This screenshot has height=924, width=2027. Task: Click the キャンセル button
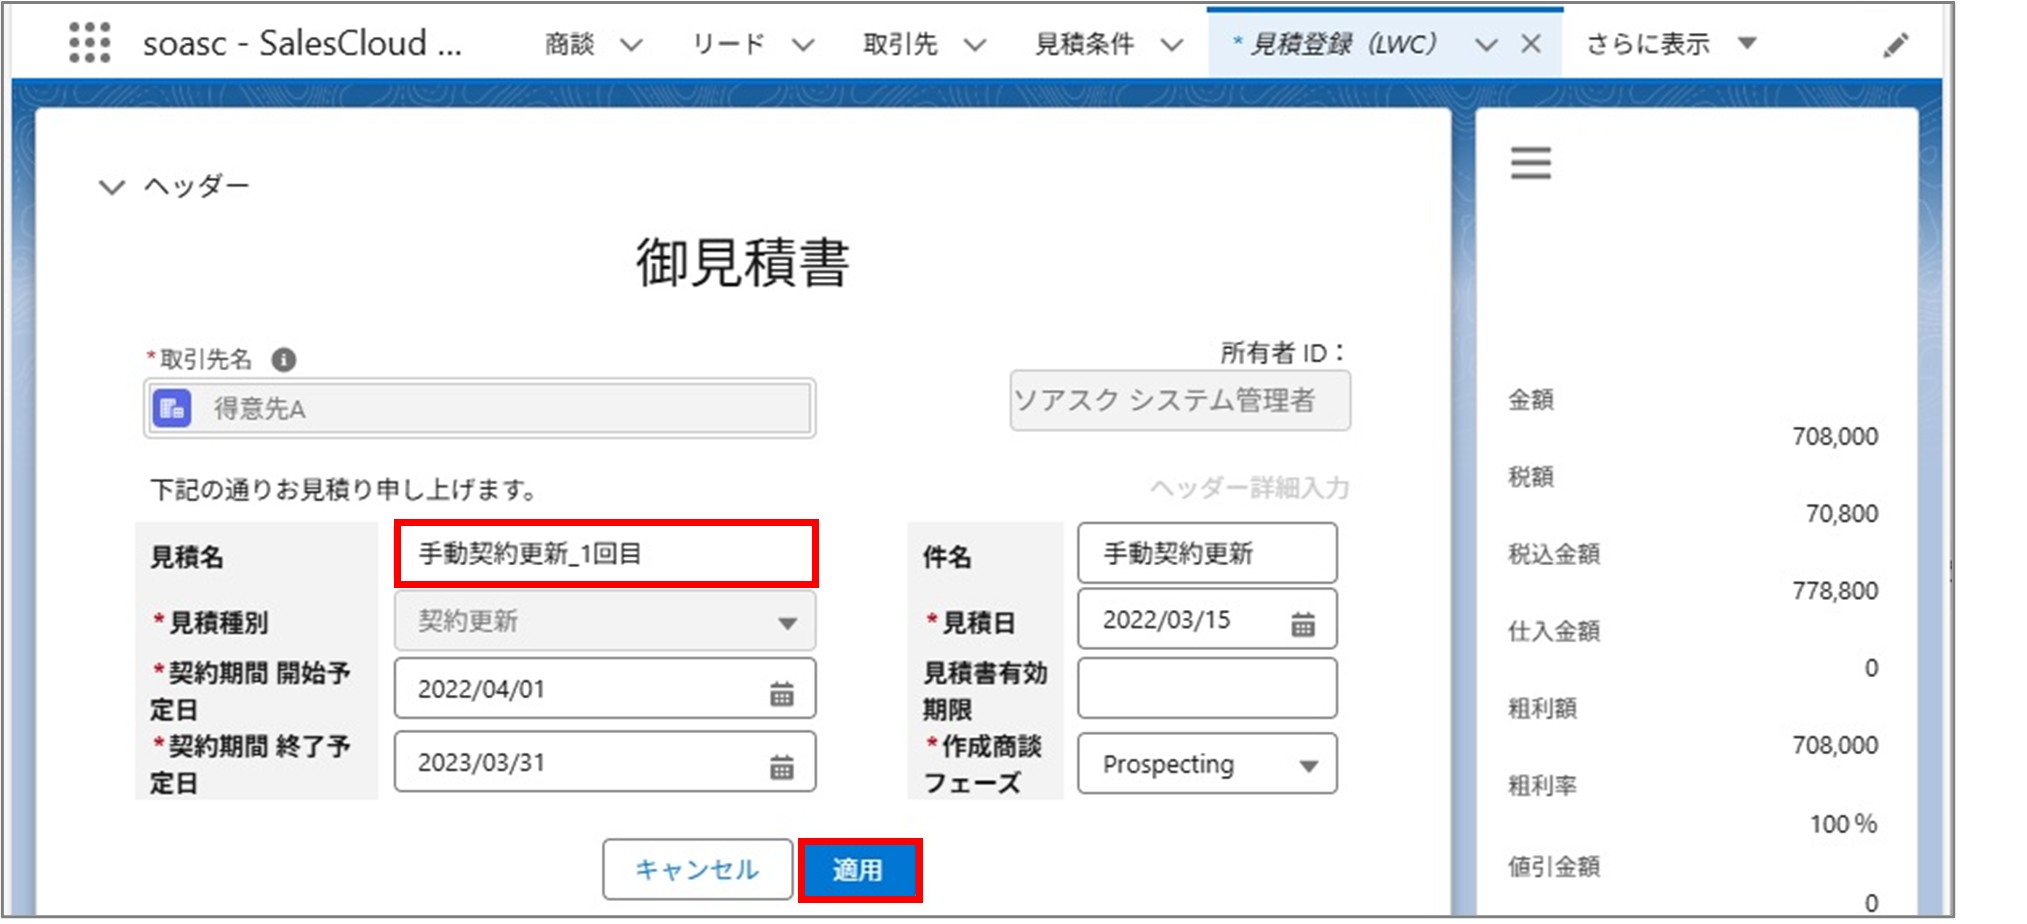coord(696,869)
